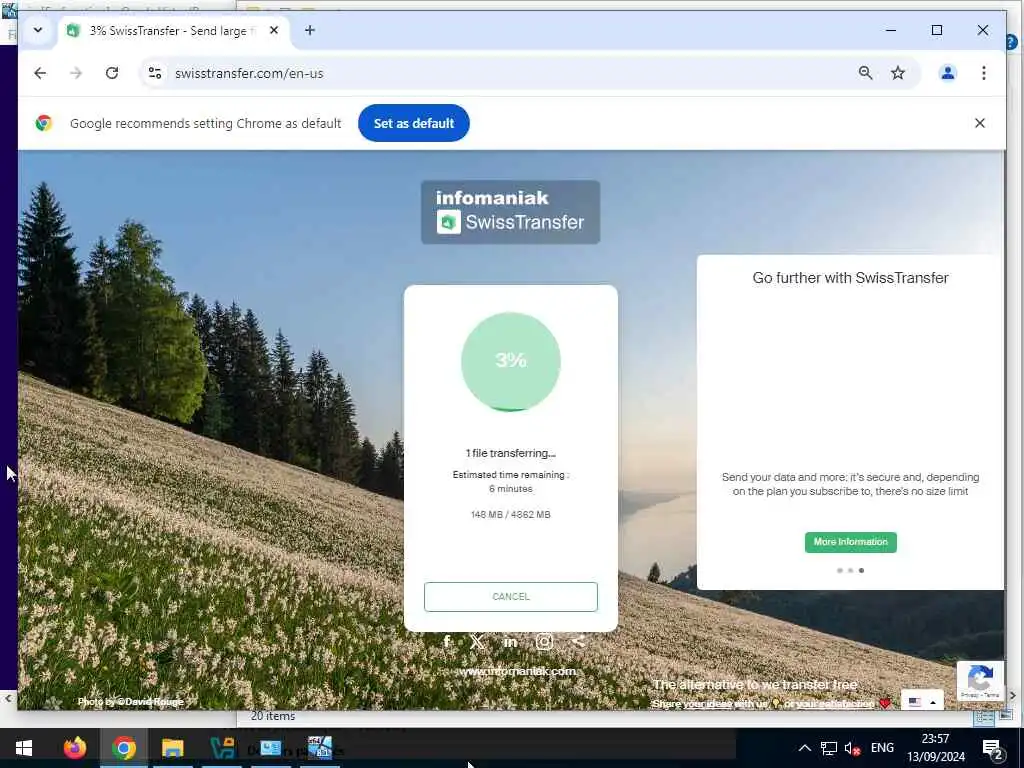1024x768 pixels.
Task: Open the www.infomaniak.com link
Action: [516, 671]
